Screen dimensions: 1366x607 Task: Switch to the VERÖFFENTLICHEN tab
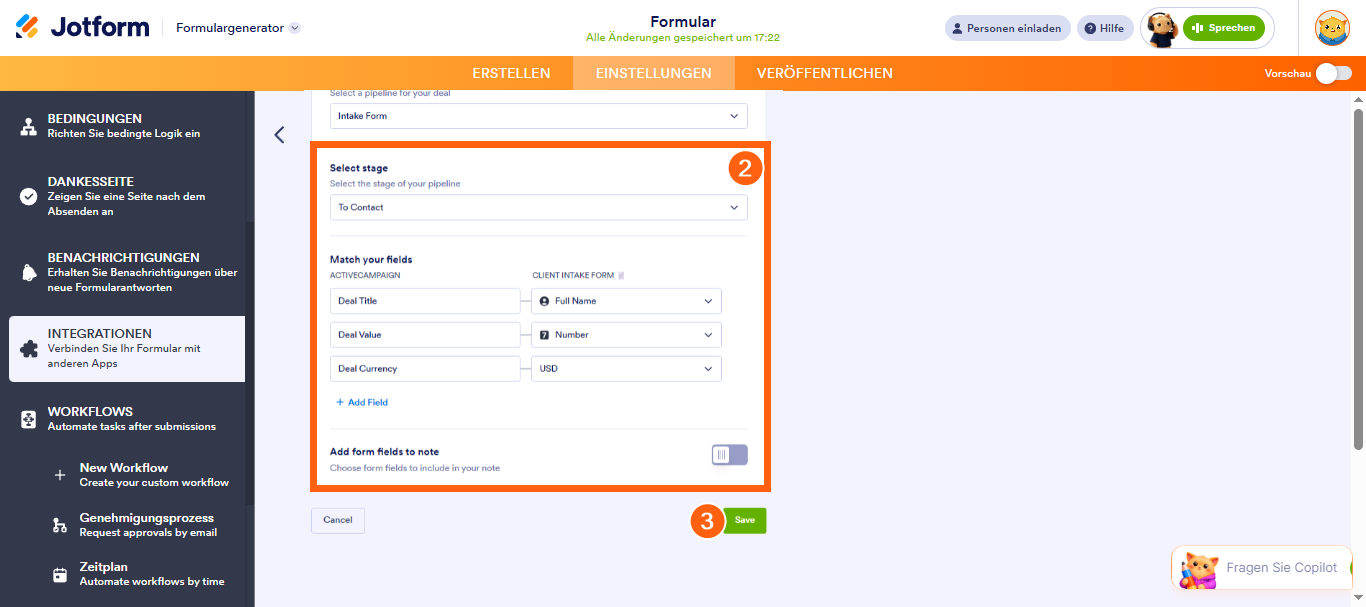point(825,73)
